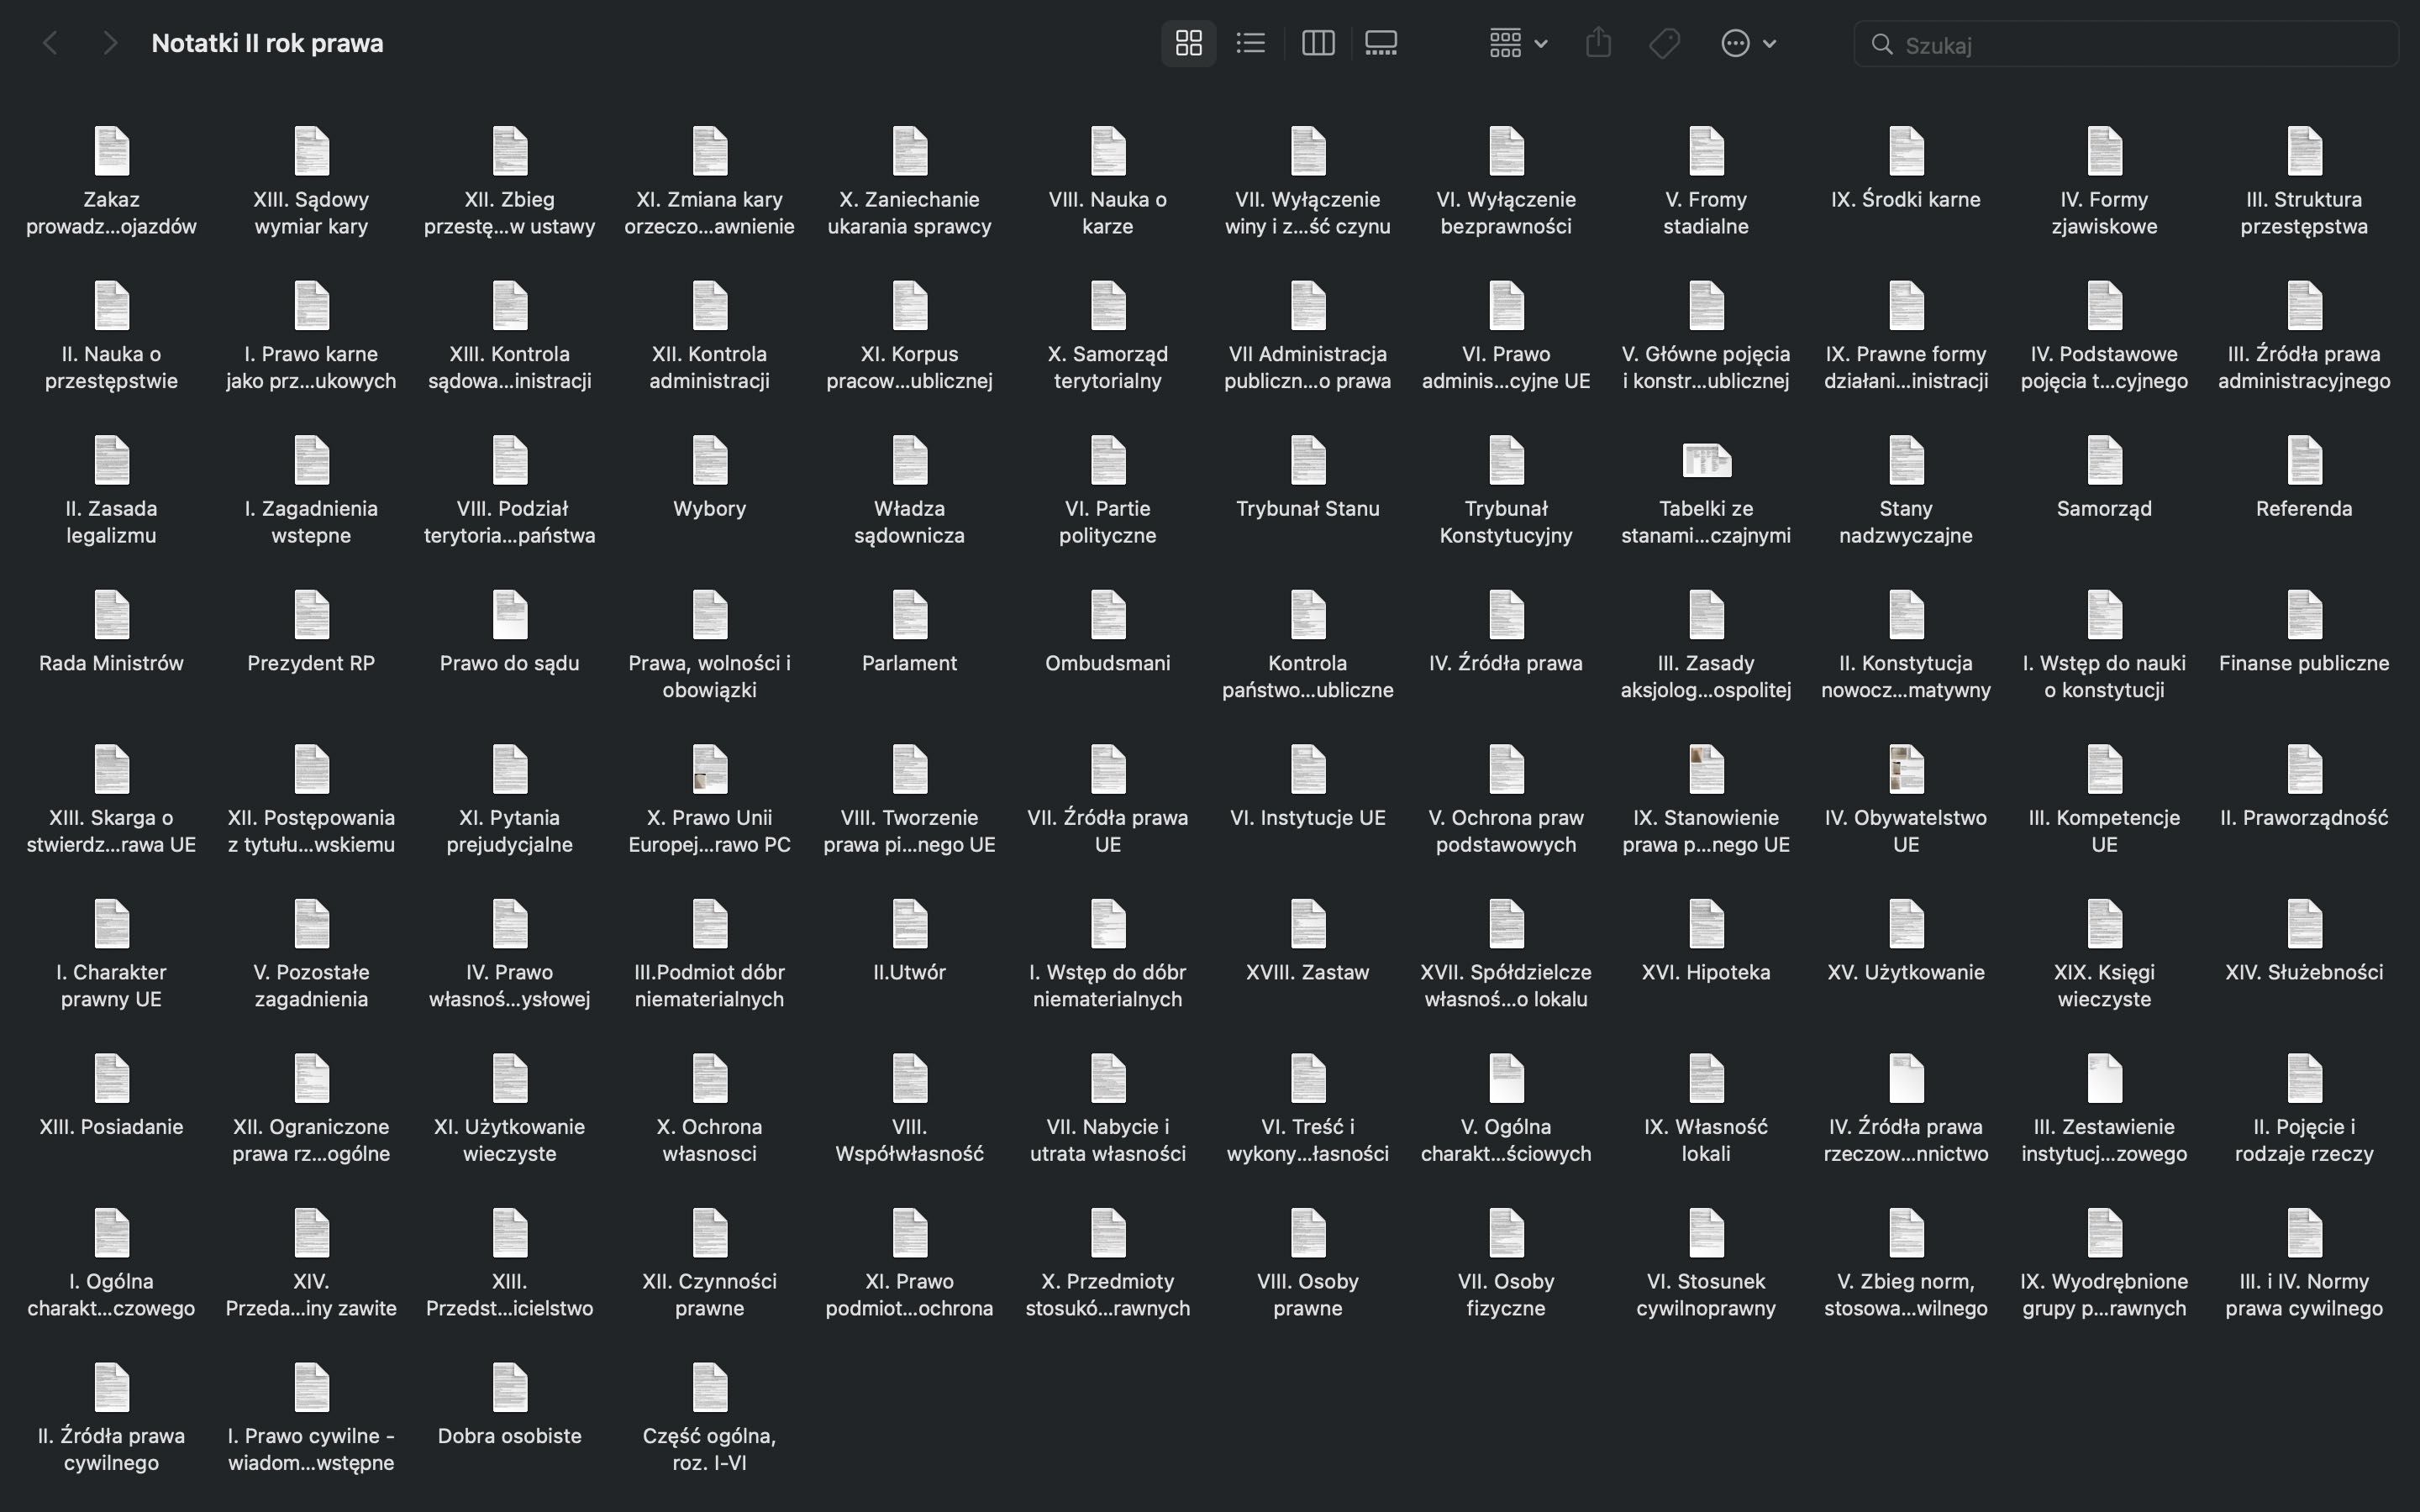Click the label Samorząd
This screenshot has height=1512, width=2420.
[x=2105, y=508]
